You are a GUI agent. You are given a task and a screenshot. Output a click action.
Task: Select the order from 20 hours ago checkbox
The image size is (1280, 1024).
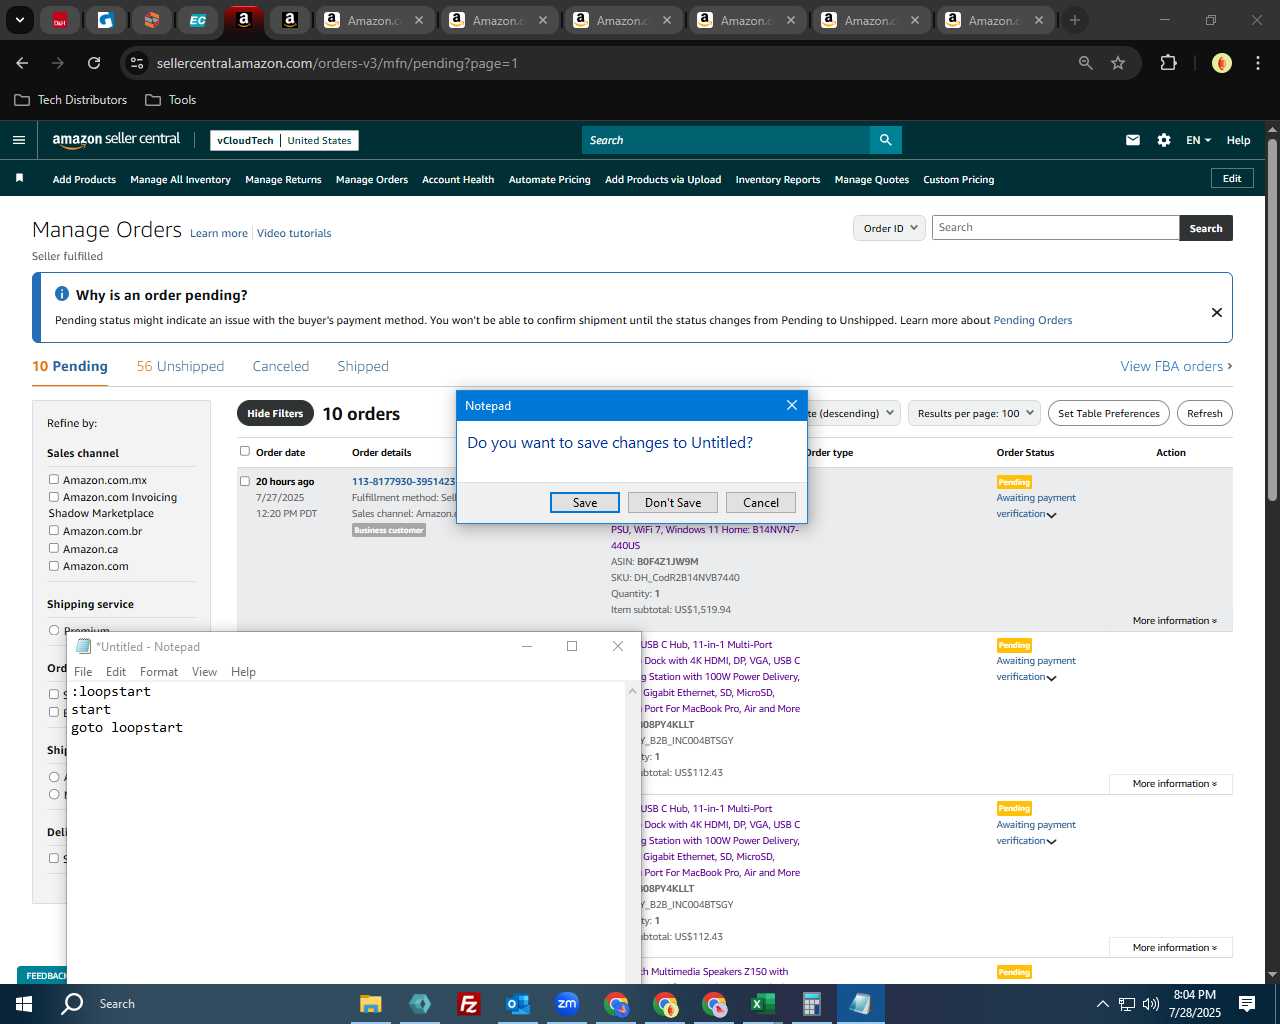[x=245, y=481]
